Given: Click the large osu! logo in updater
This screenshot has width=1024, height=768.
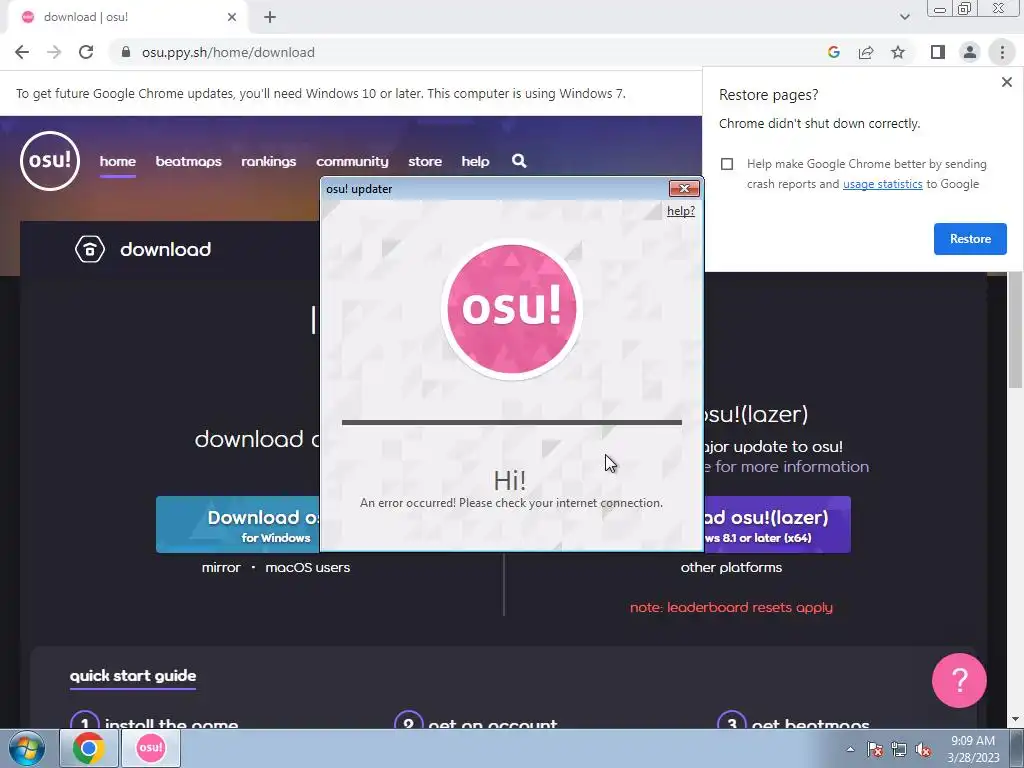Looking at the screenshot, I should click(x=511, y=308).
